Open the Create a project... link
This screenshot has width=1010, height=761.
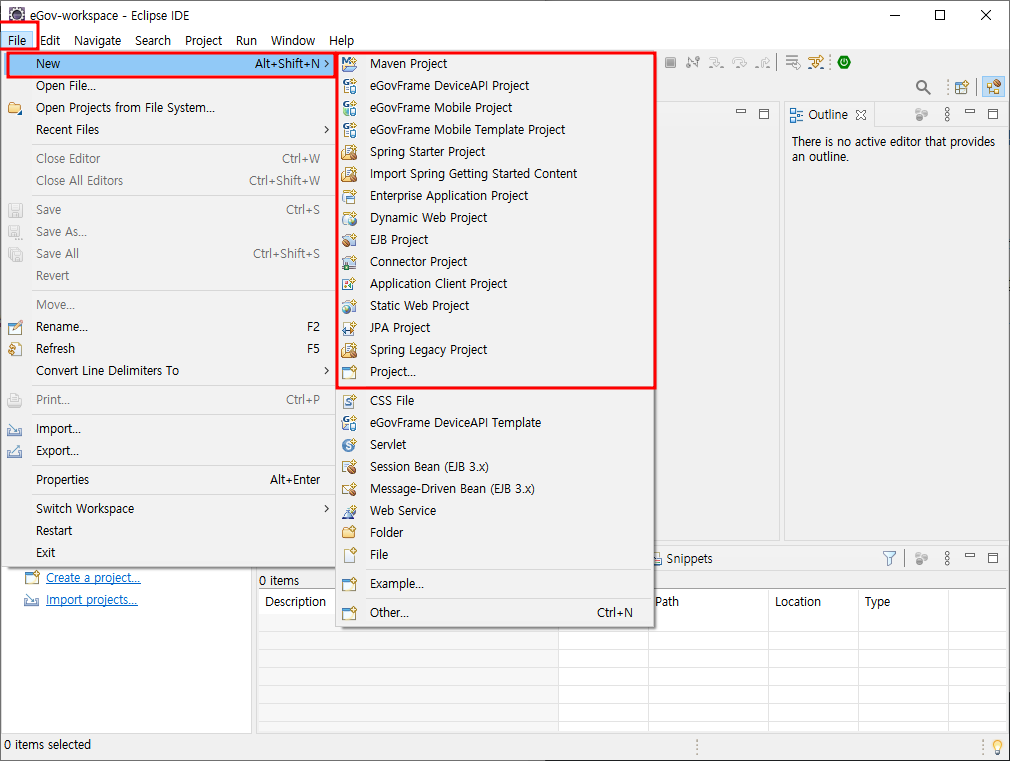pos(93,578)
